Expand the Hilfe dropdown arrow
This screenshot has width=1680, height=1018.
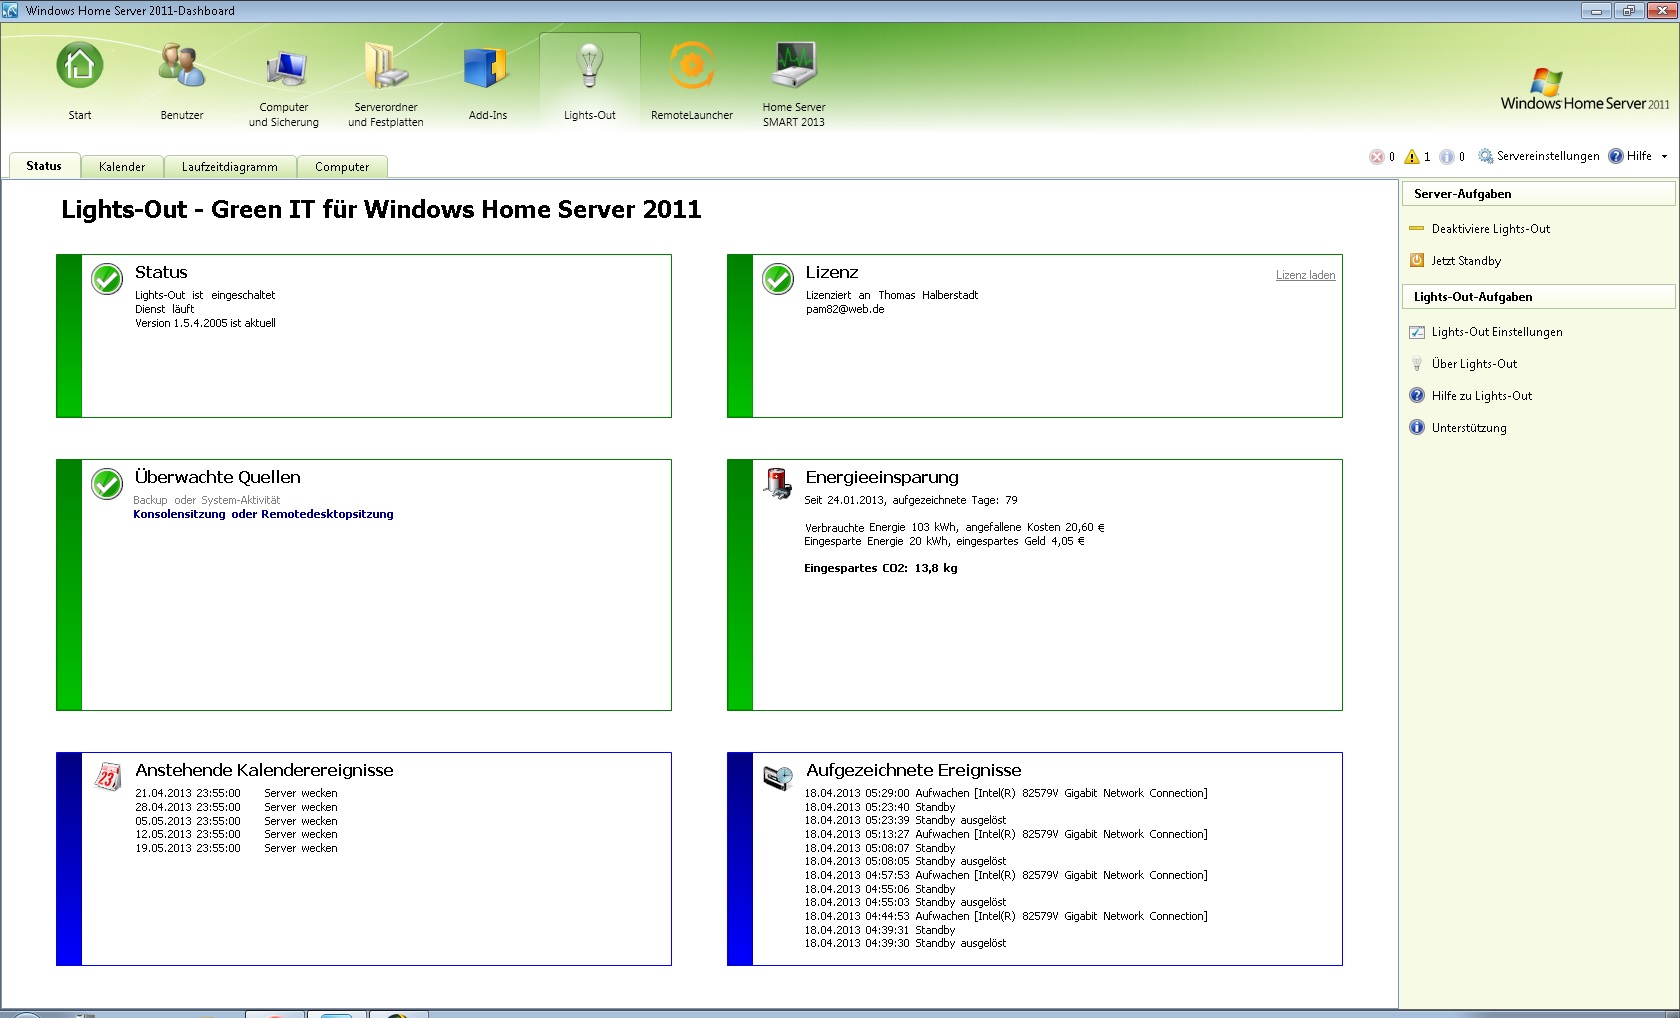(x=1664, y=156)
